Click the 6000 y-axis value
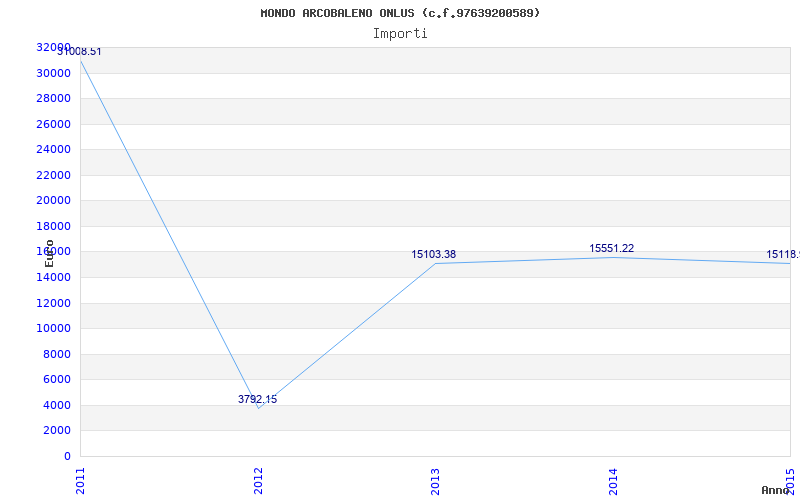800x500 pixels. [57, 380]
